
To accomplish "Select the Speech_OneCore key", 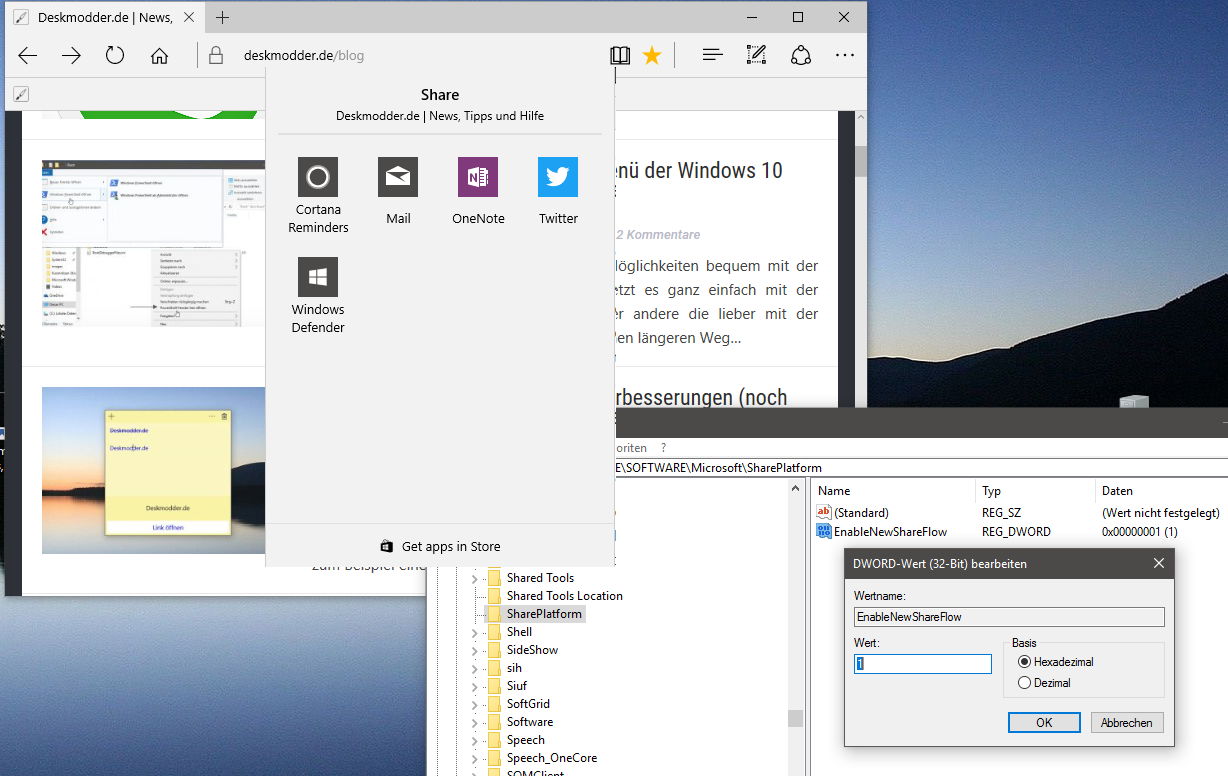I will [552, 758].
